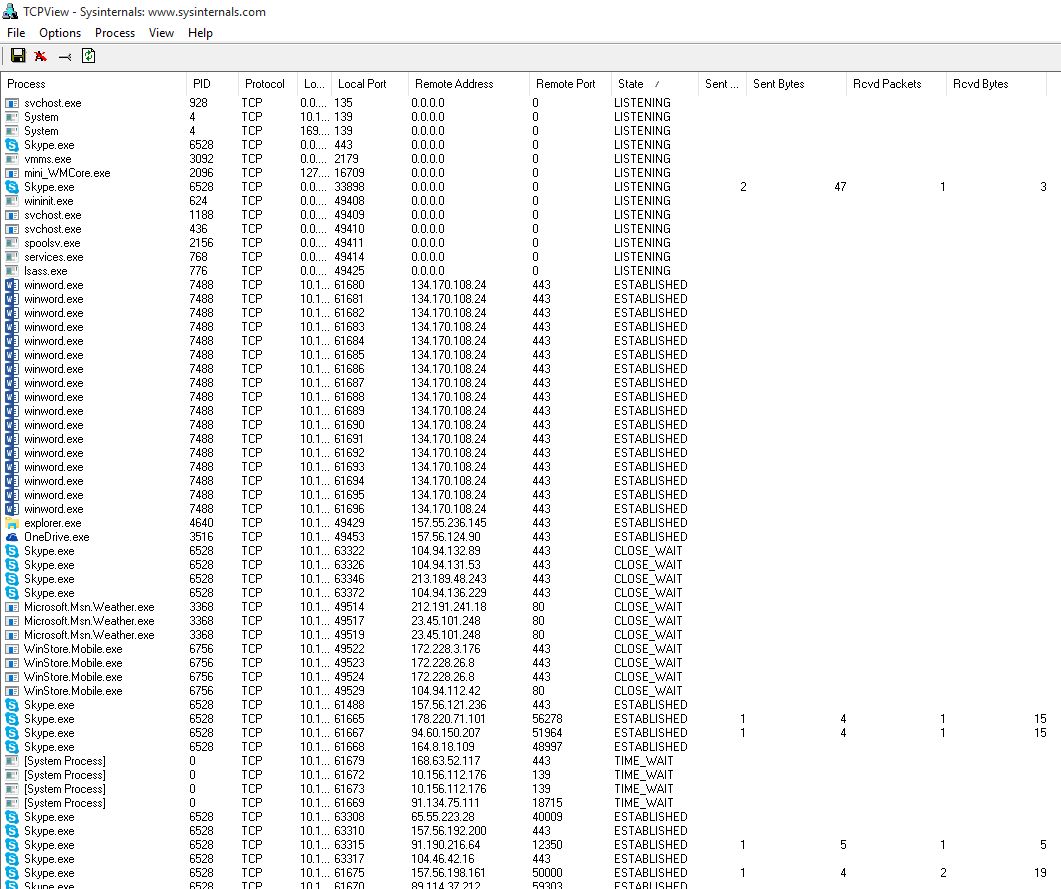The width and height of the screenshot is (1061, 889).
Task: Click remote address 212.191.241.18
Action: pyautogui.click(x=449, y=607)
